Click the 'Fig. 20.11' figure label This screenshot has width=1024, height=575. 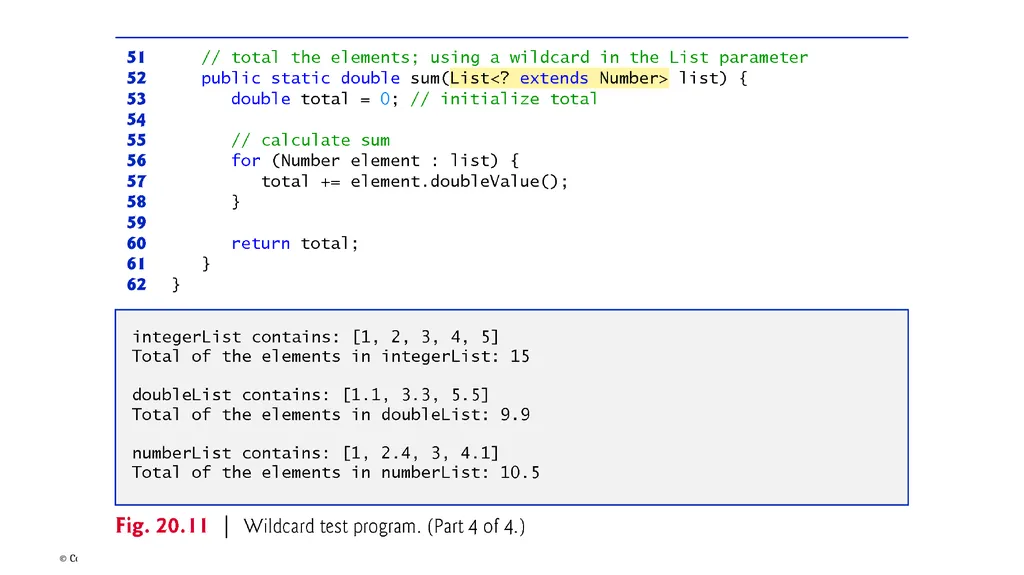coord(161,526)
